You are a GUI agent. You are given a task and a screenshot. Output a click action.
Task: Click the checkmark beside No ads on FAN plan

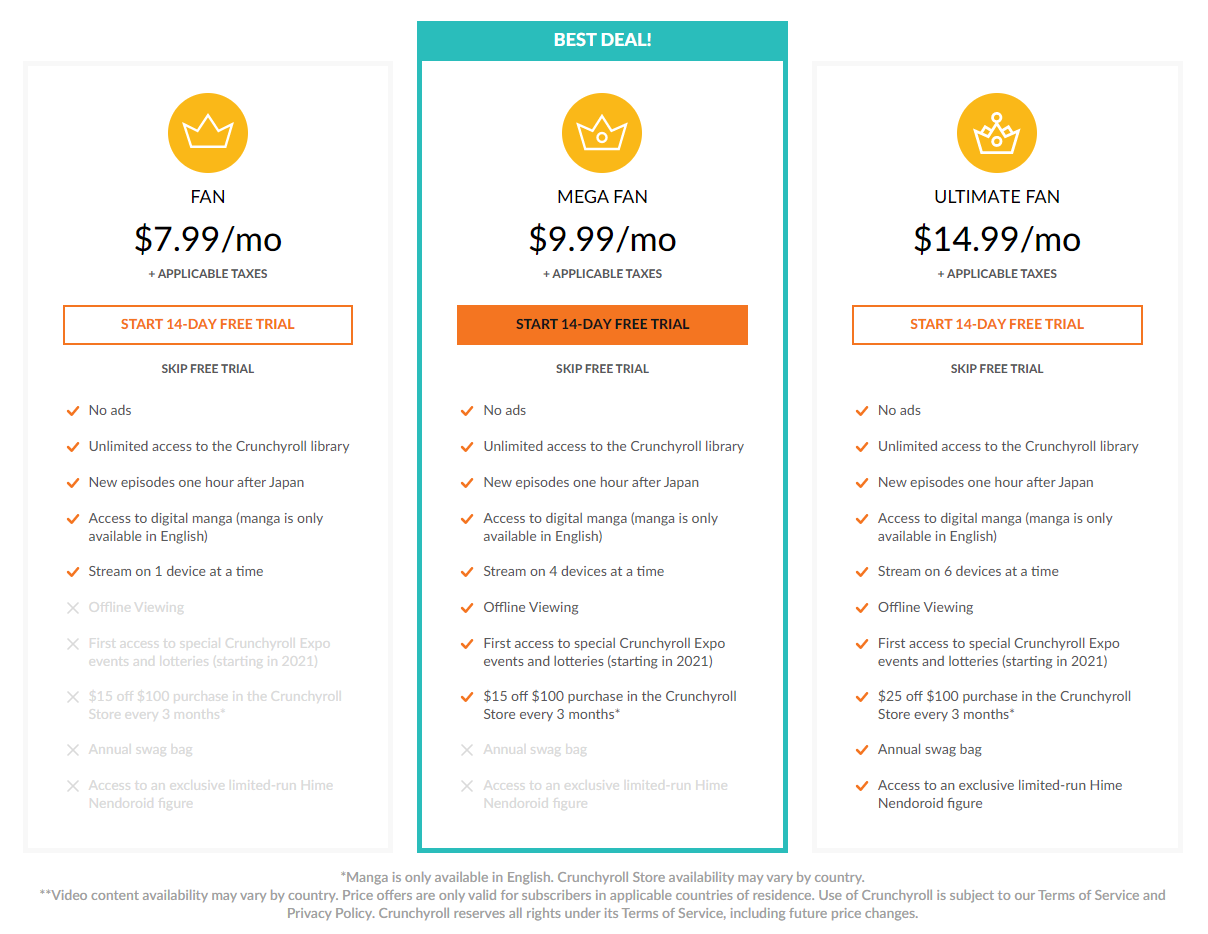pos(72,410)
